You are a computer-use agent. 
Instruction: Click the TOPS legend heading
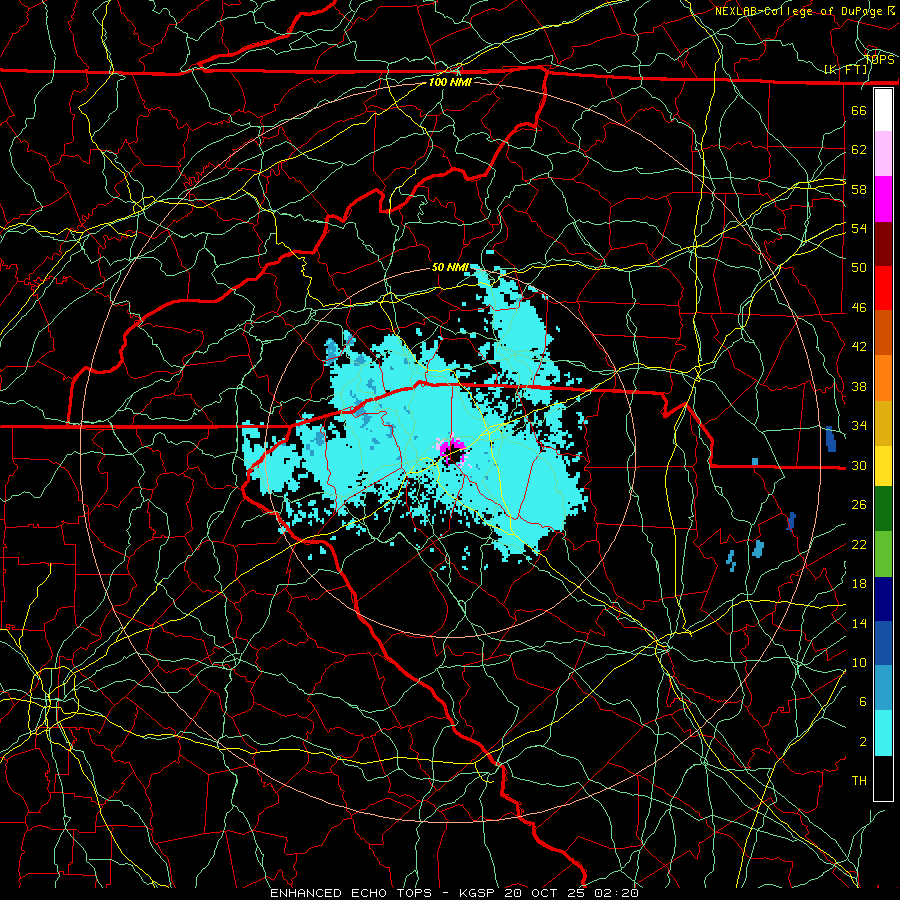(879, 60)
